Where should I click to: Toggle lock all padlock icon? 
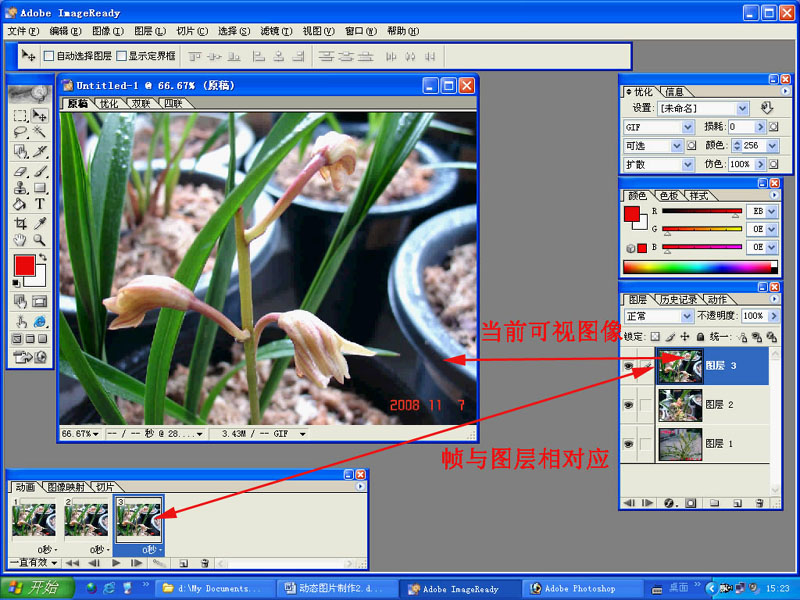pos(700,337)
